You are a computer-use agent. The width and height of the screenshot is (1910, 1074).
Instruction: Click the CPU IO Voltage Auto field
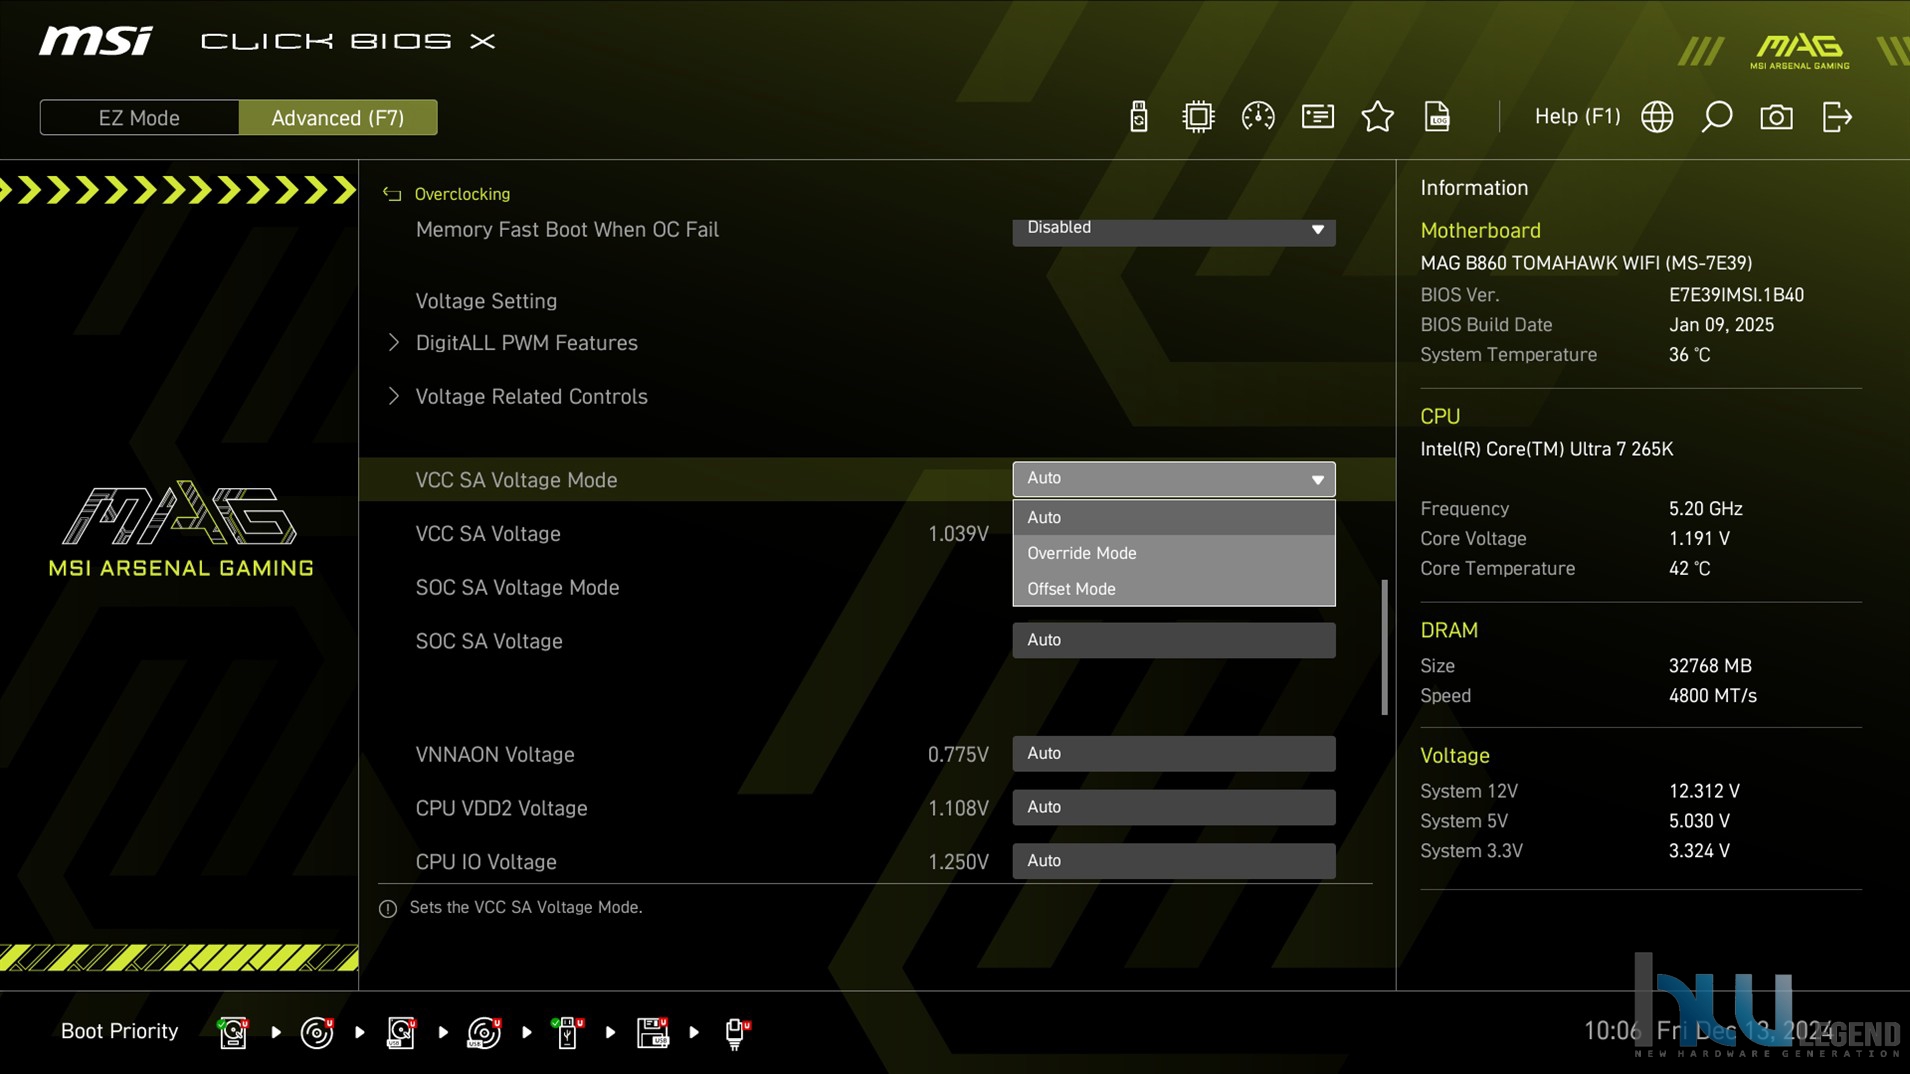pyautogui.click(x=1174, y=861)
